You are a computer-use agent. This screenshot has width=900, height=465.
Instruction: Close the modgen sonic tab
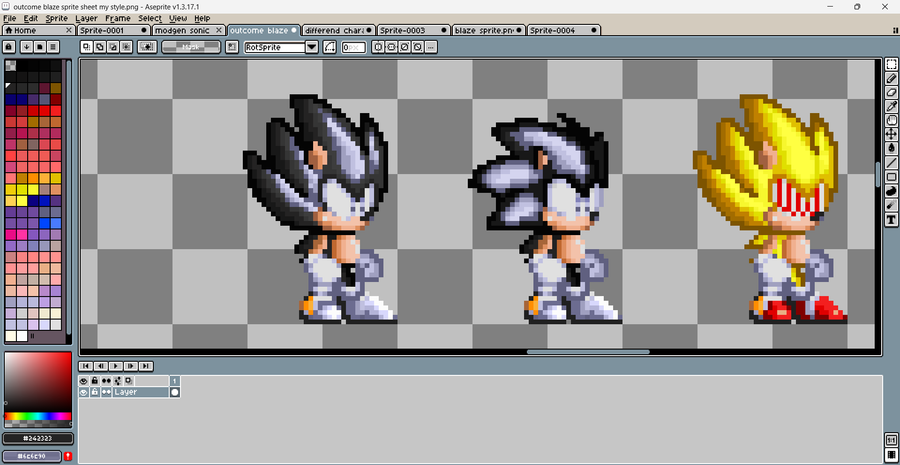219,30
